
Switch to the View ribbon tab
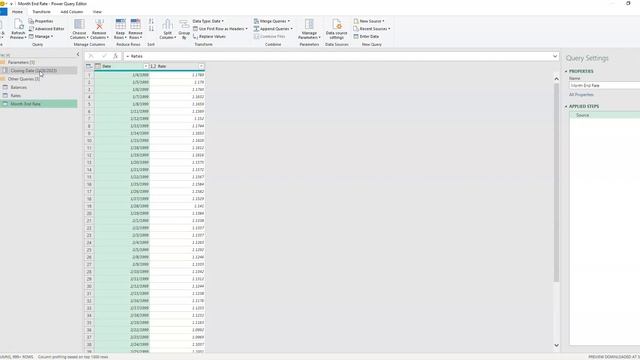tap(97, 12)
